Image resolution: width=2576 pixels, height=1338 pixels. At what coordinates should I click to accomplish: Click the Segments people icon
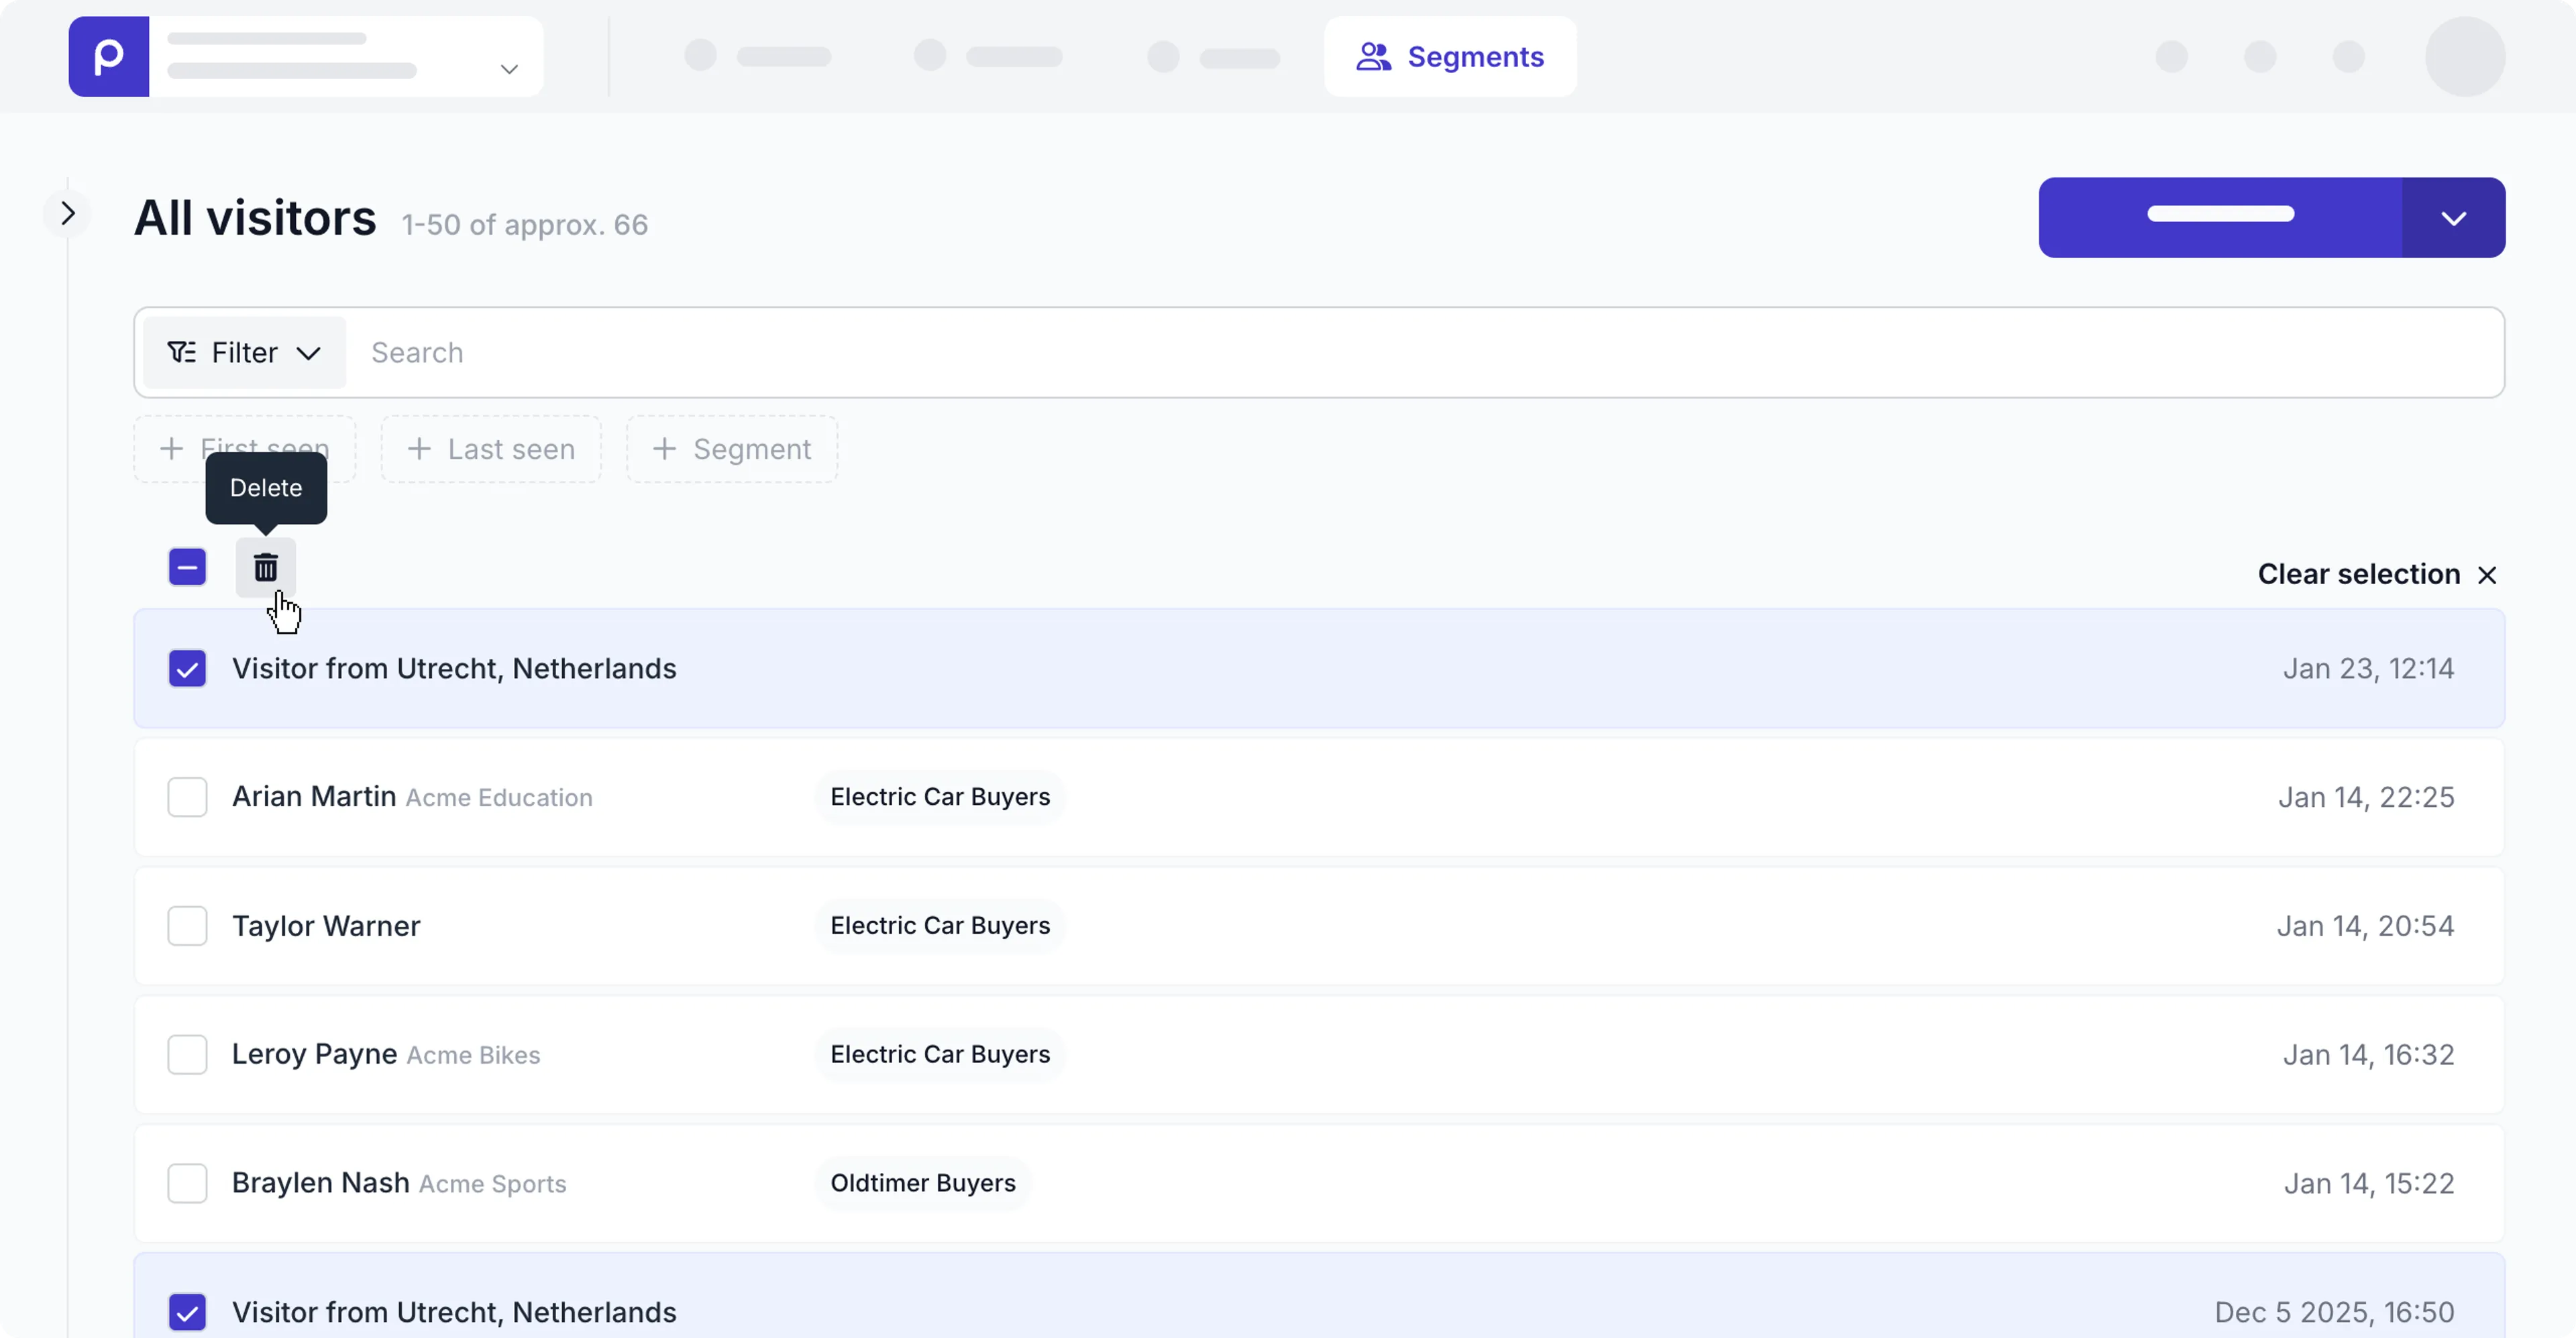1373,57
